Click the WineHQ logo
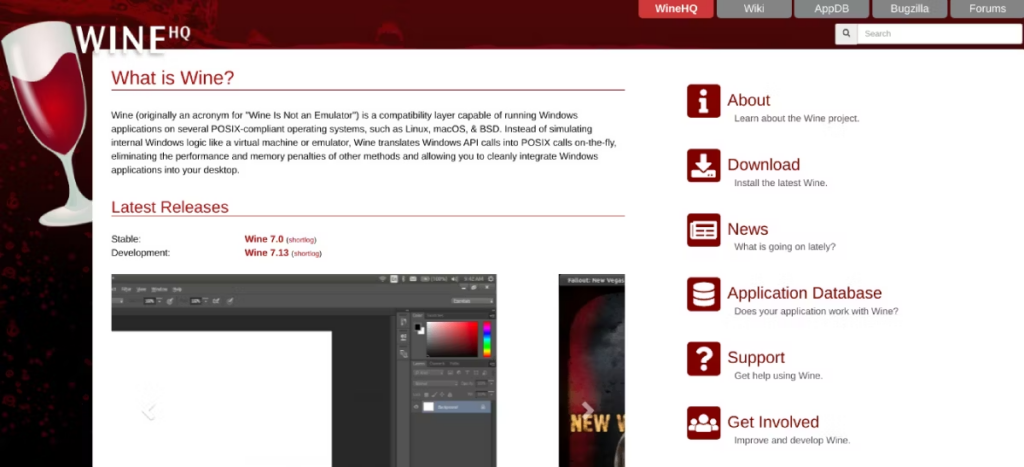This screenshot has width=1024, height=467. pyautogui.click(x=133, y=39)
